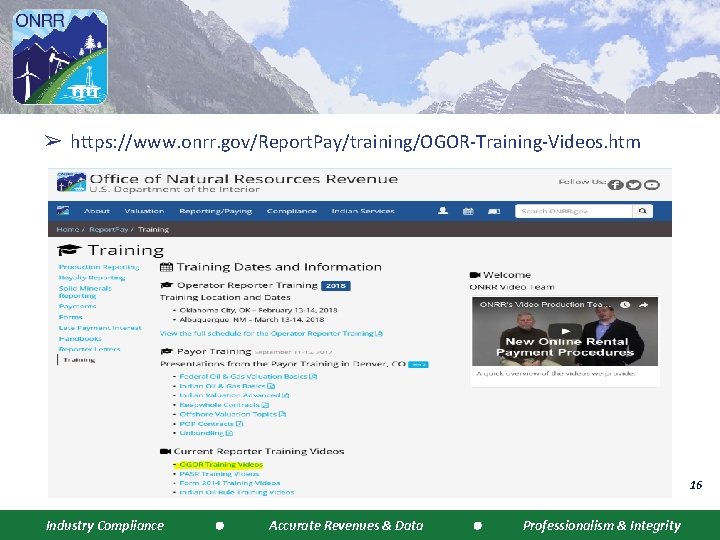This screenshot has height=540, width=720.
Task: Click the watch later clock icon on video
Action: 624,304
